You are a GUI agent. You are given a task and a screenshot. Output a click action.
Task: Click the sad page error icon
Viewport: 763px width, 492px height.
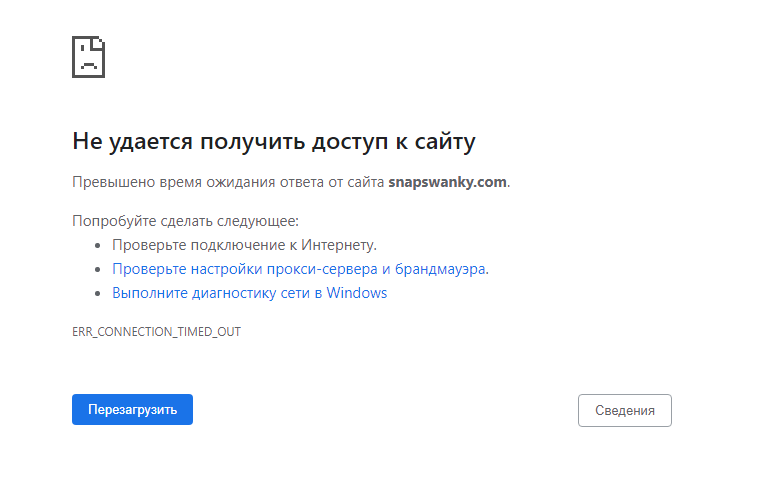point(89,56)
